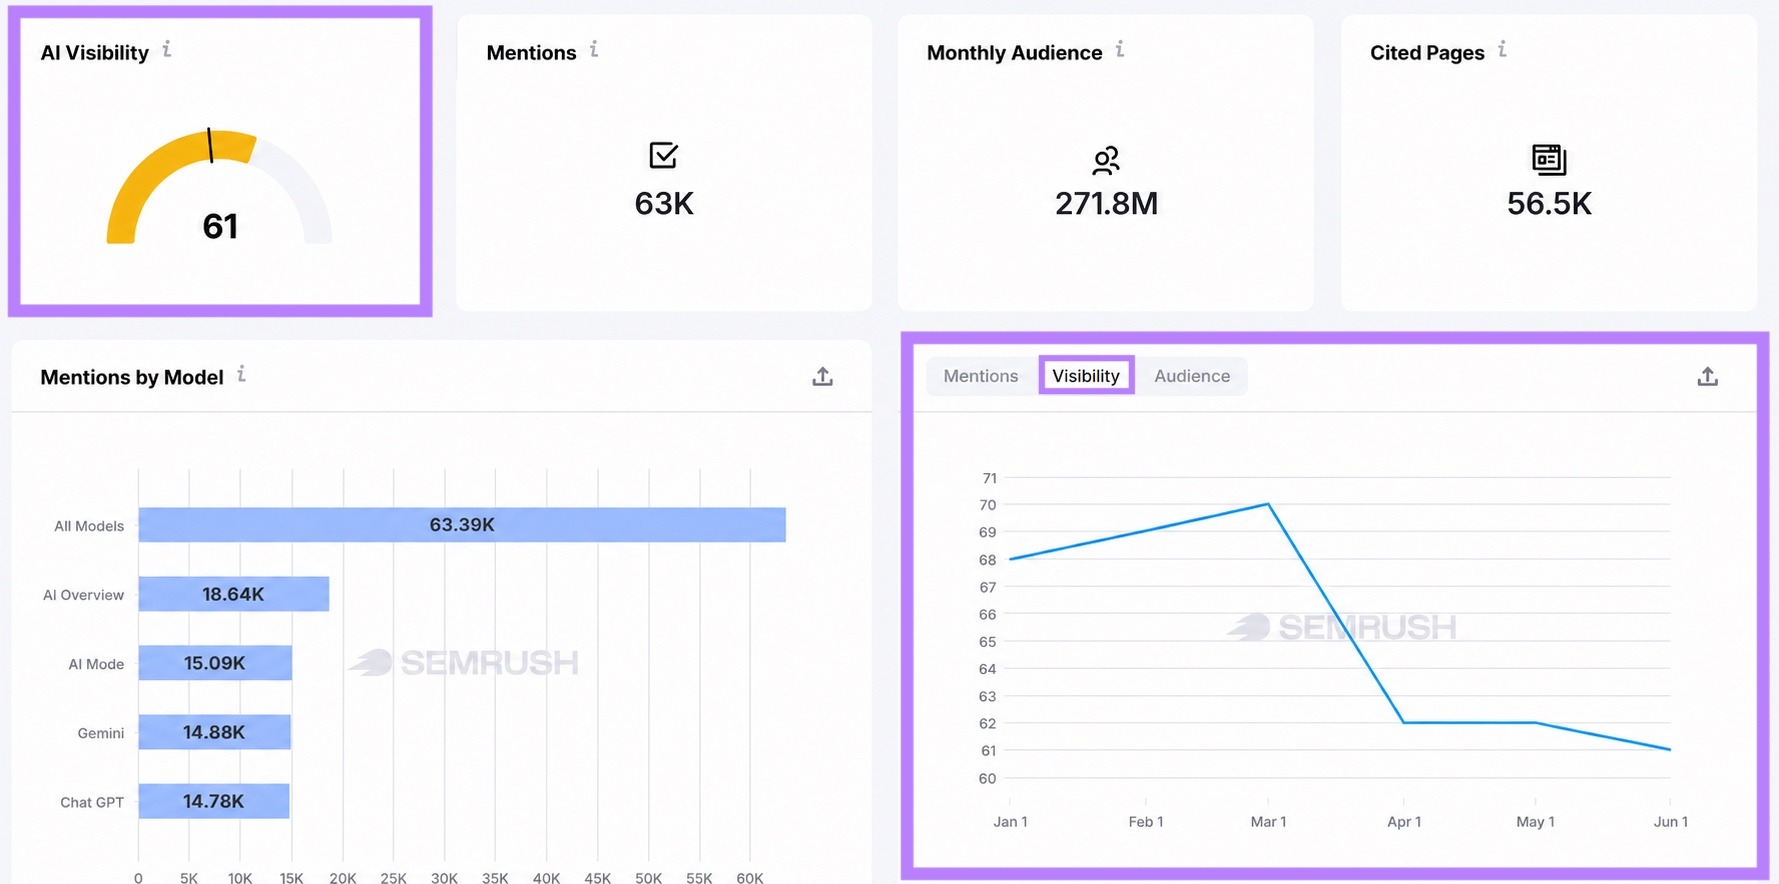Click the 271.8M audience value
Viewport: 1779px width, 884px height.
[1106, 204]
